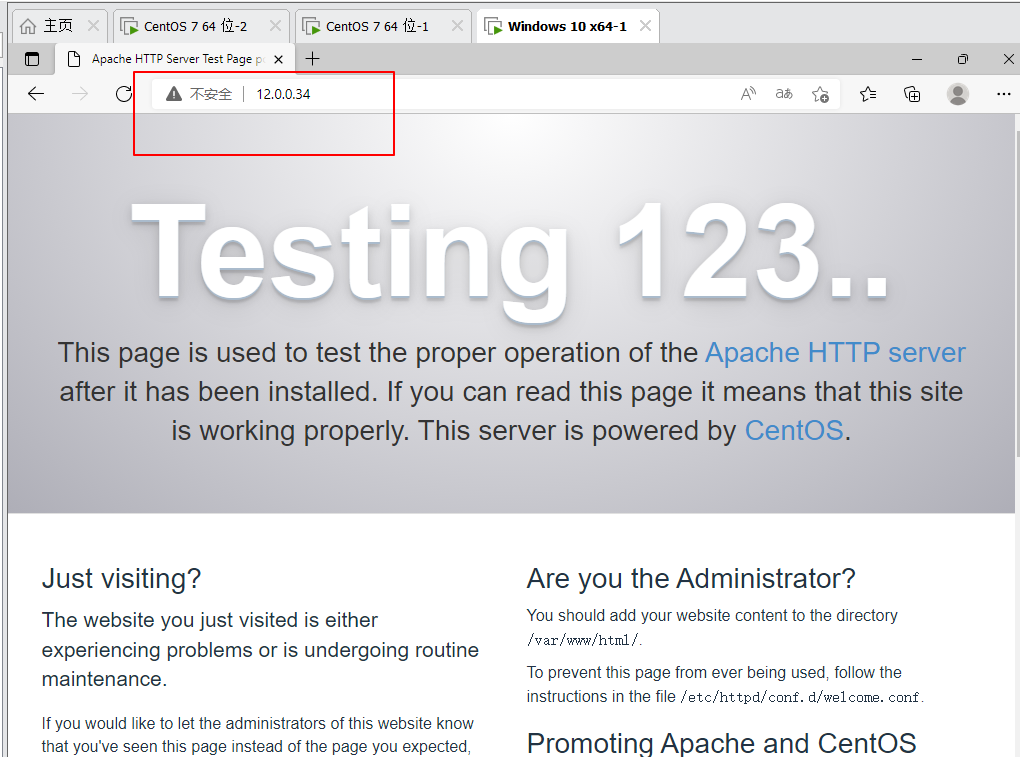Close the CentOS 7 64 位-1 tab
Screen dimensions: 1020x757
[457, 25]
